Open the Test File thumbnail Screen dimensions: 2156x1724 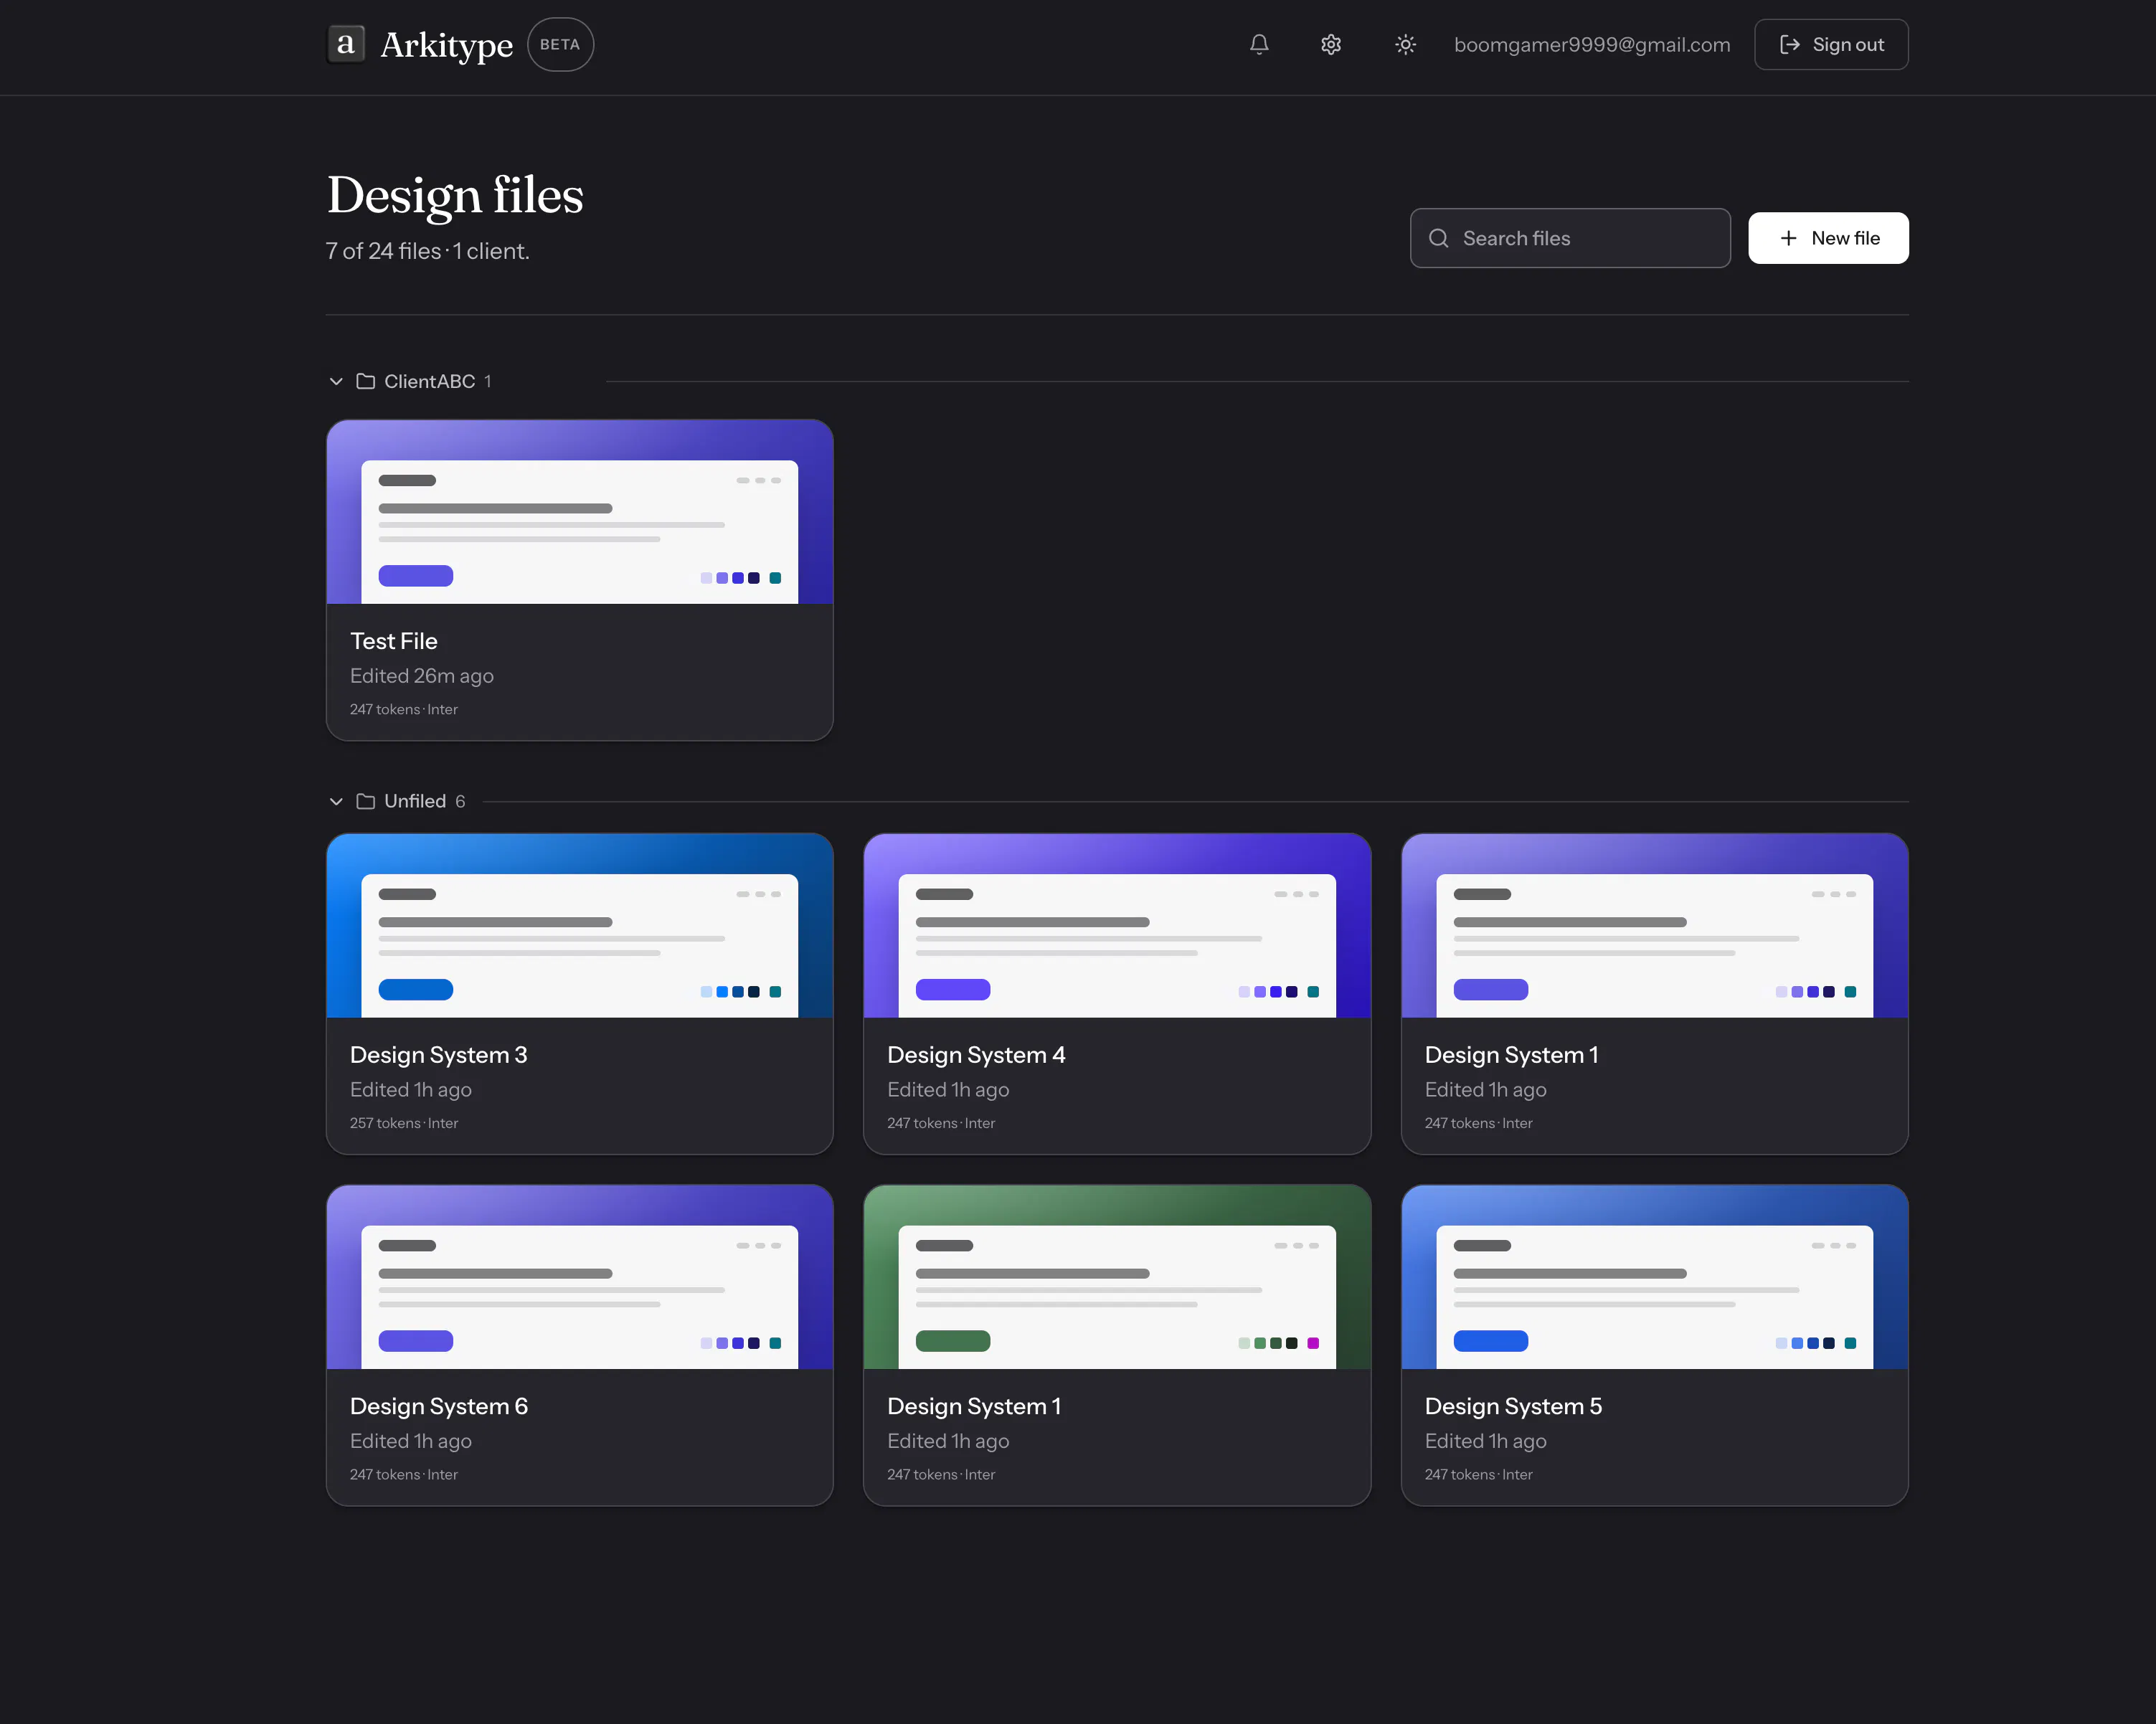[580, 512]
